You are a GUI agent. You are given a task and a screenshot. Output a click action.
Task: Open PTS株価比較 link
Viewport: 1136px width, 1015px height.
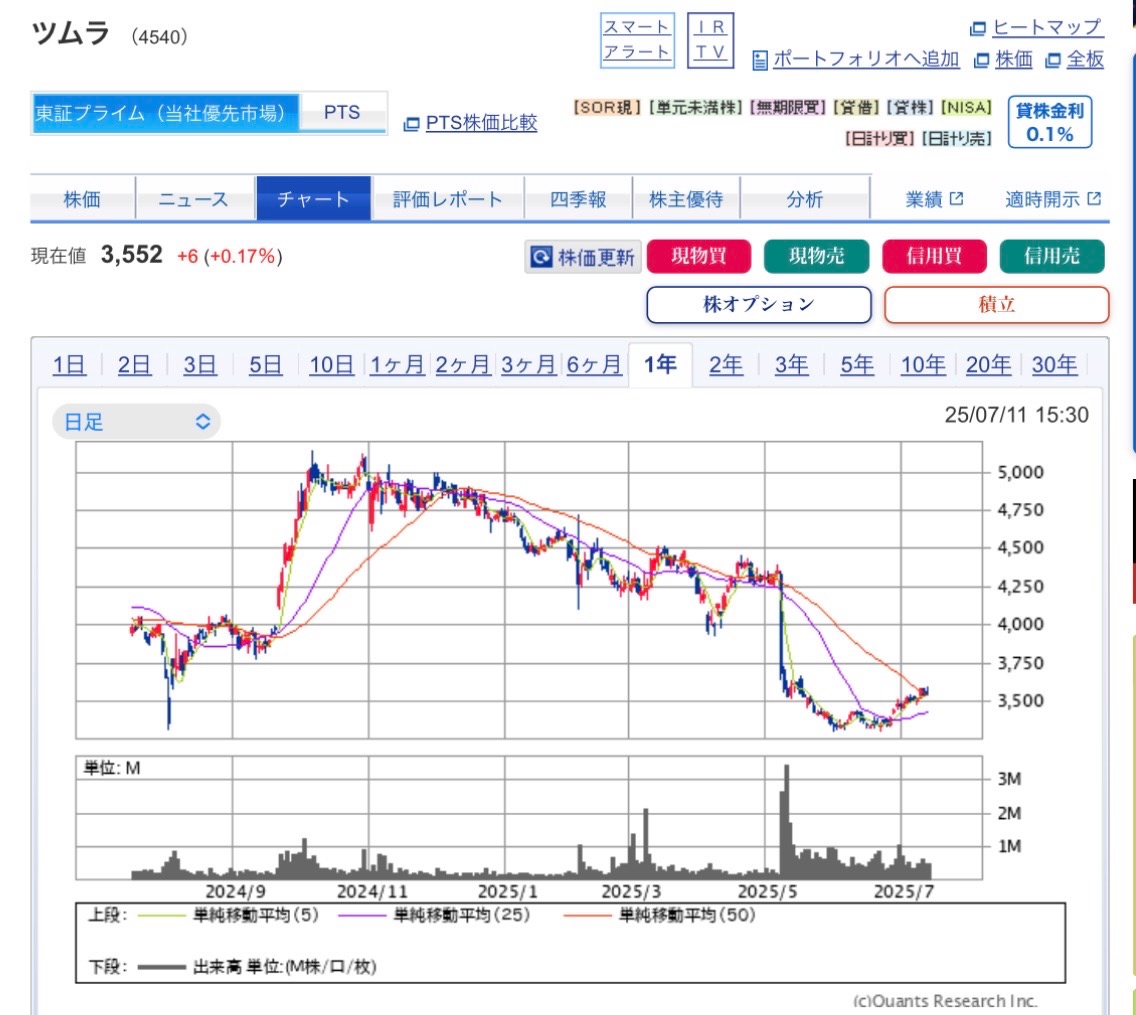tap(481, 122)
